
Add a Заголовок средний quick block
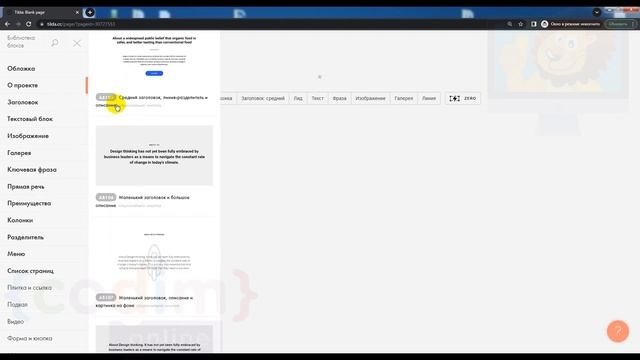click(263, 98)
